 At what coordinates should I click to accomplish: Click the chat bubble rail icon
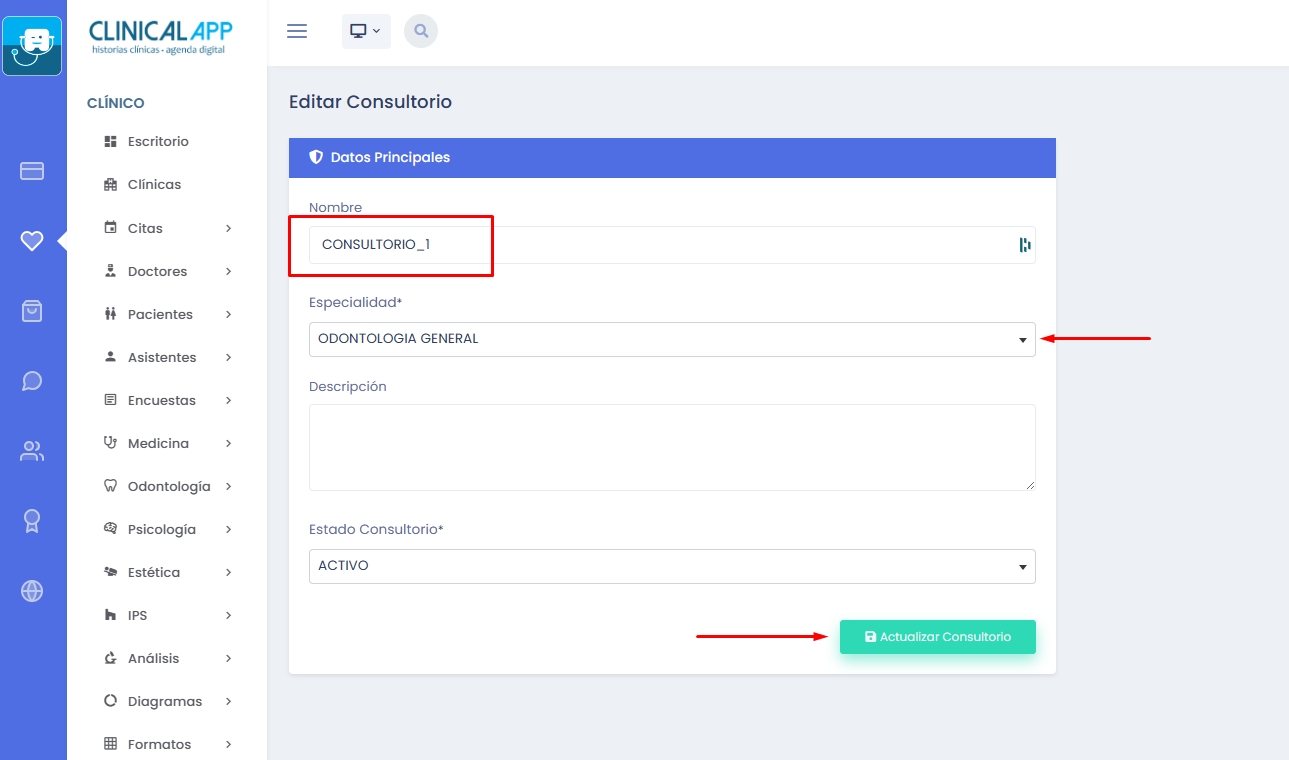coord(32,381)
